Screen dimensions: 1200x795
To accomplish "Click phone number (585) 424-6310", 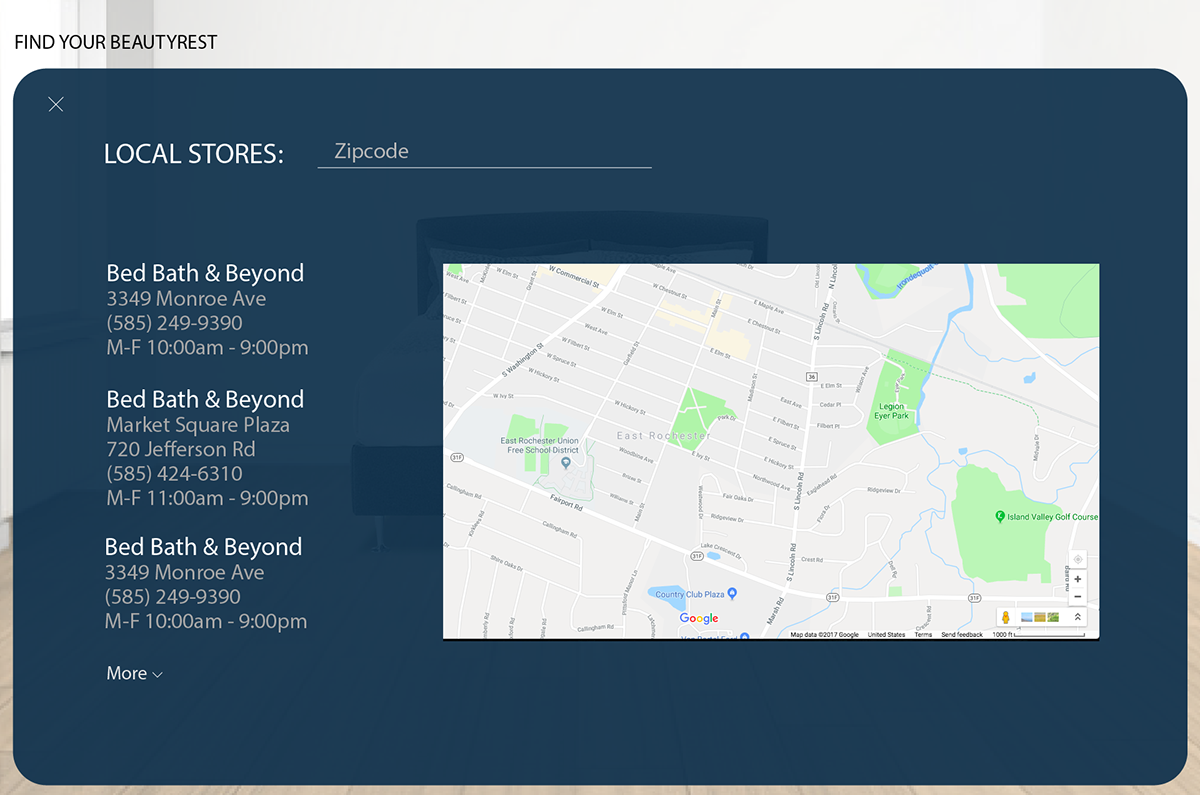I will (174, 473).
